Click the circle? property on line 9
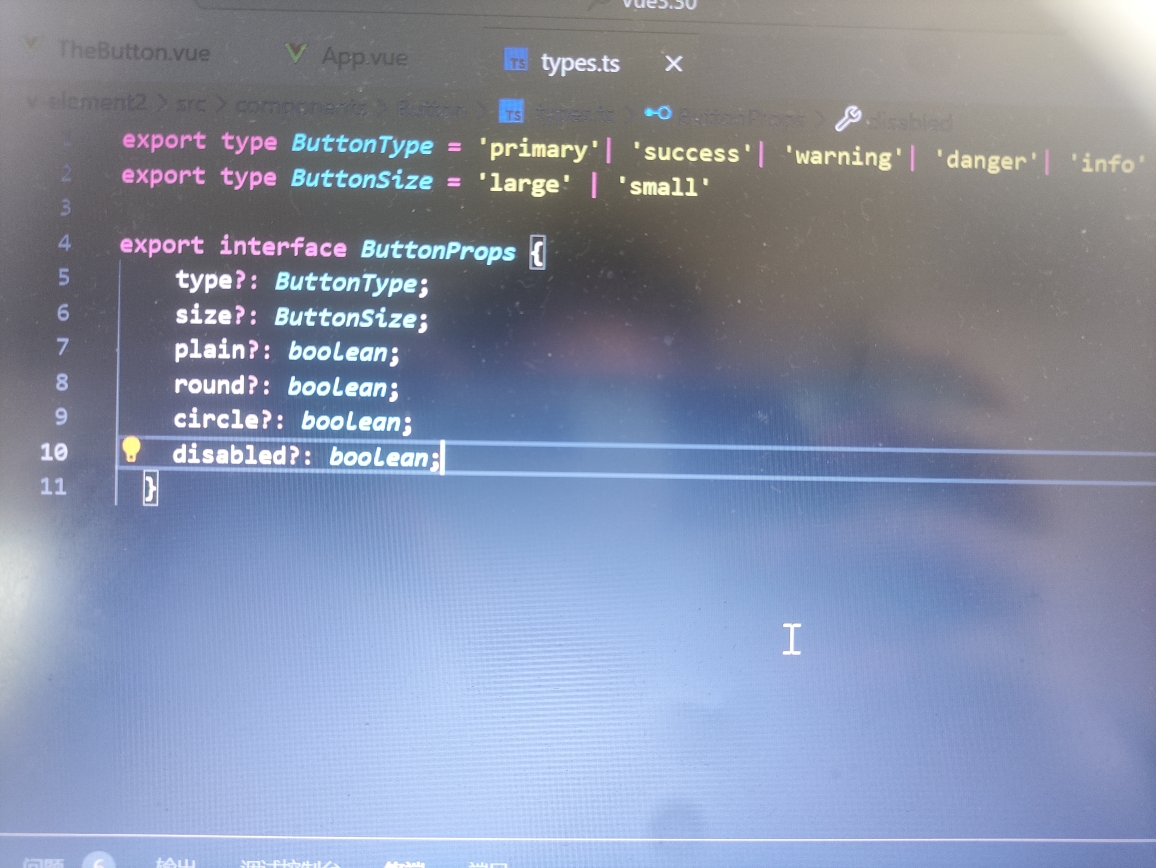This screenshot has width=1156, height=868. coord(223,420)
